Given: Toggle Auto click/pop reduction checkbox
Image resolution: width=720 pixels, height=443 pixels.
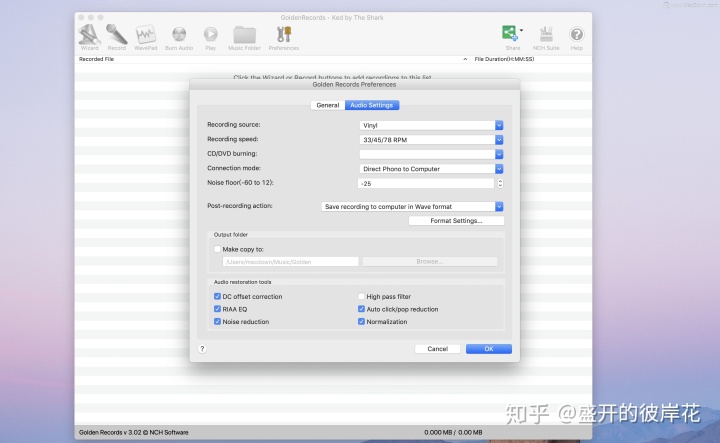Looking at the screenshot, I should point(361,309).
